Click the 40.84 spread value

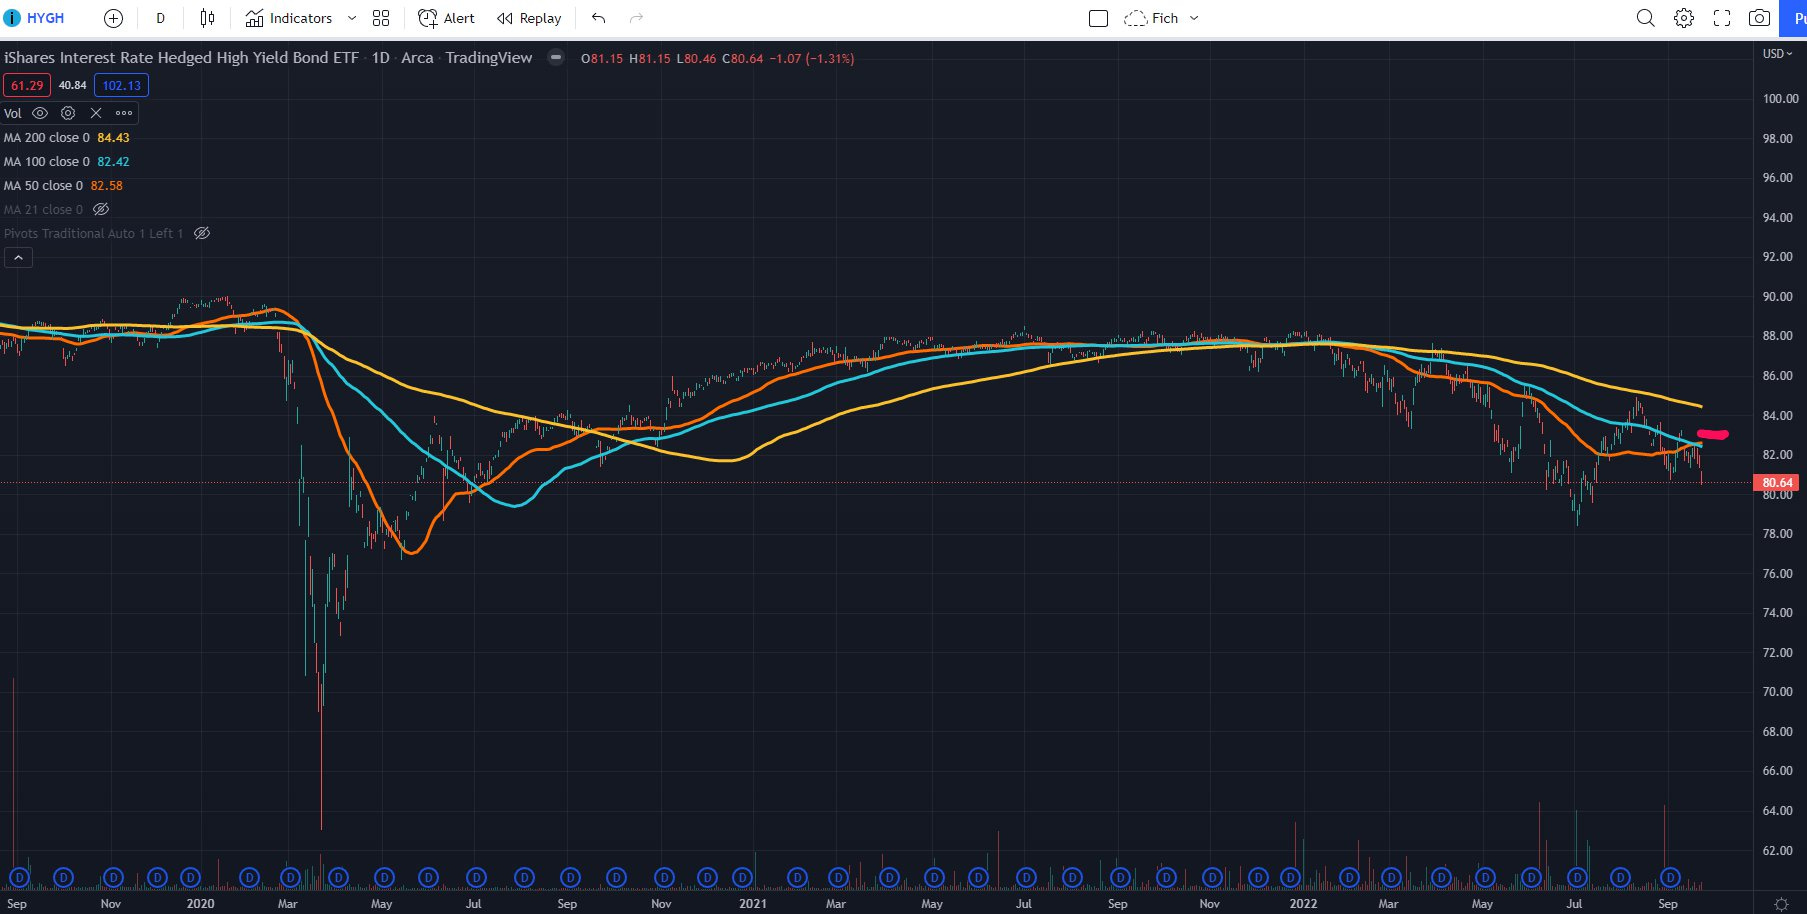pyautogui.click(x=73, y=86)
